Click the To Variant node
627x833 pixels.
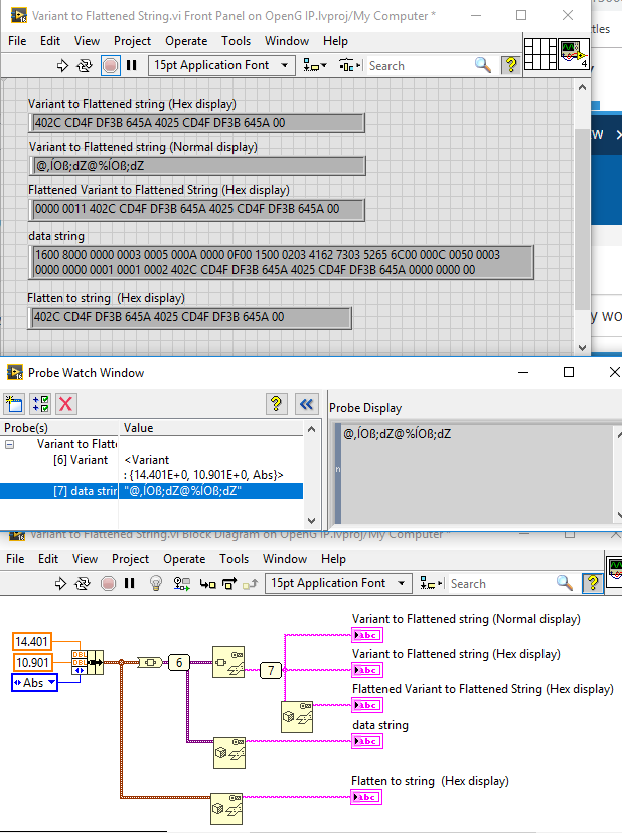pos(150,662)
